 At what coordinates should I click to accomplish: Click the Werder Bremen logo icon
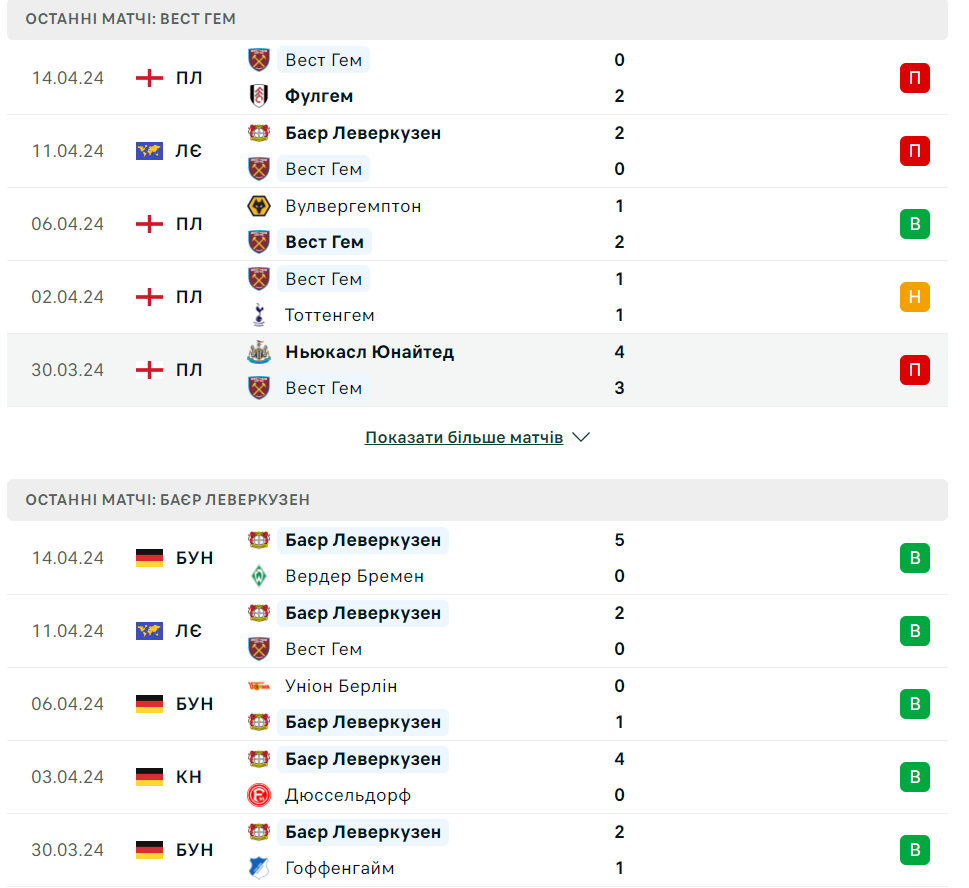259,576
